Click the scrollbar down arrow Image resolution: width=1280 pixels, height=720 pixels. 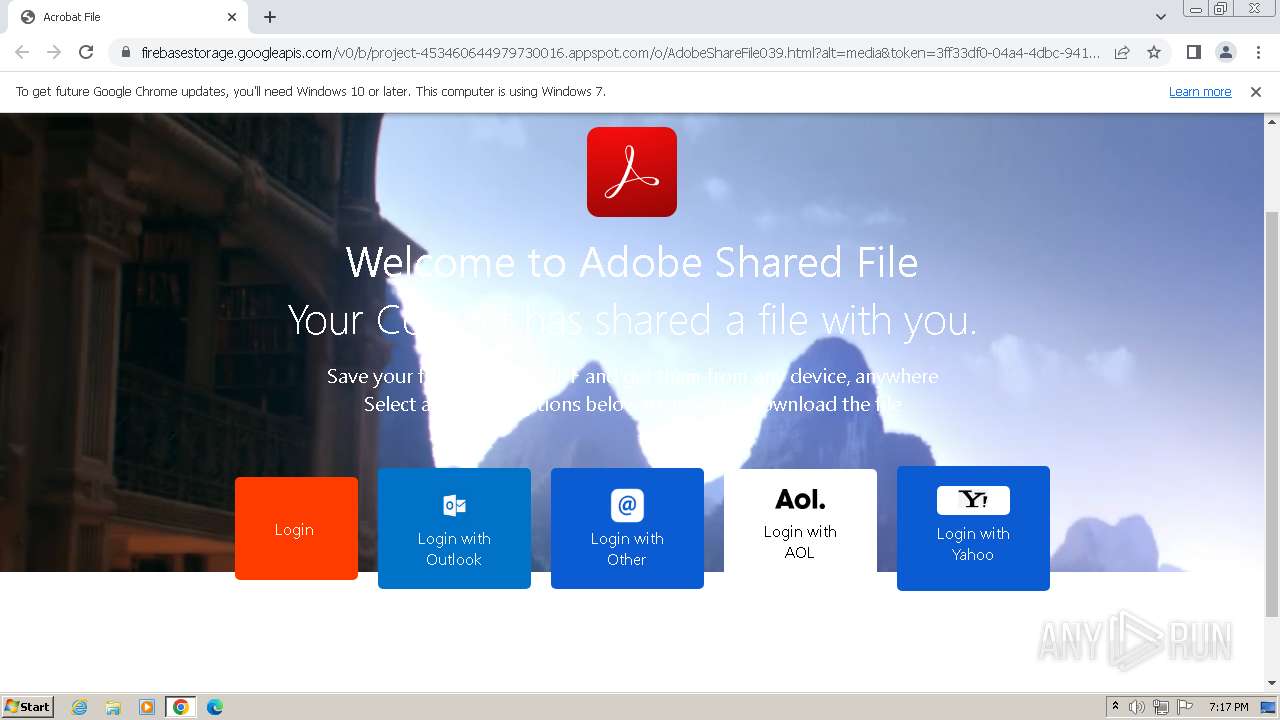(x=1272, y=683)
